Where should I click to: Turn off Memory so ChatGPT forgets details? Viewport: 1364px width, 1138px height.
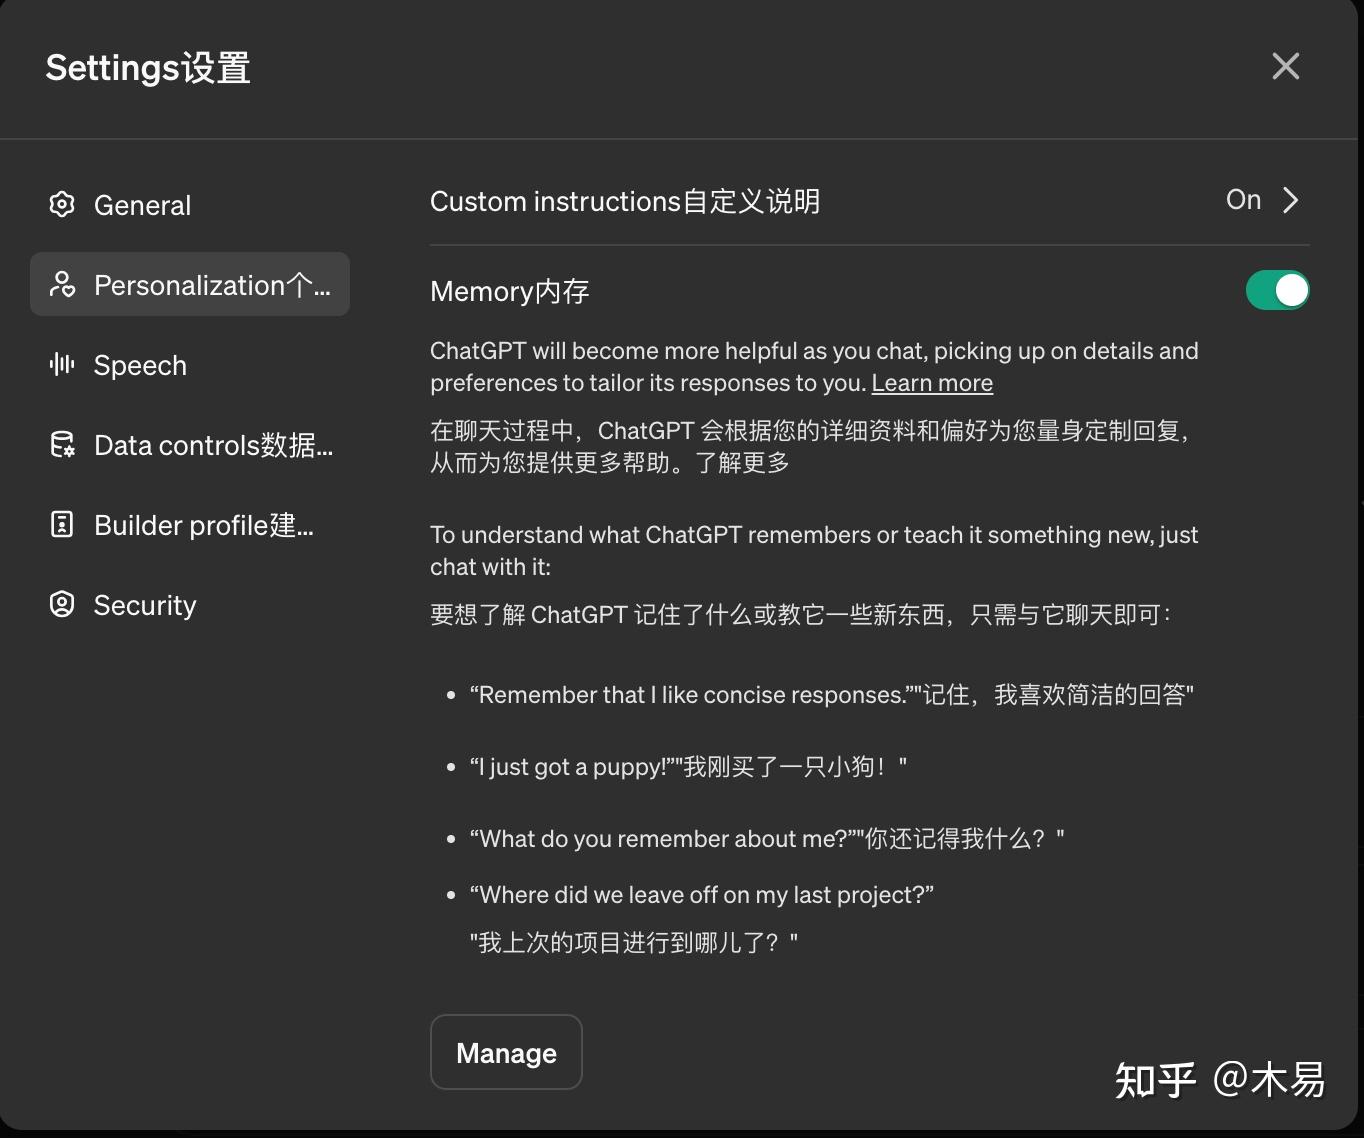click(1278, 289)
